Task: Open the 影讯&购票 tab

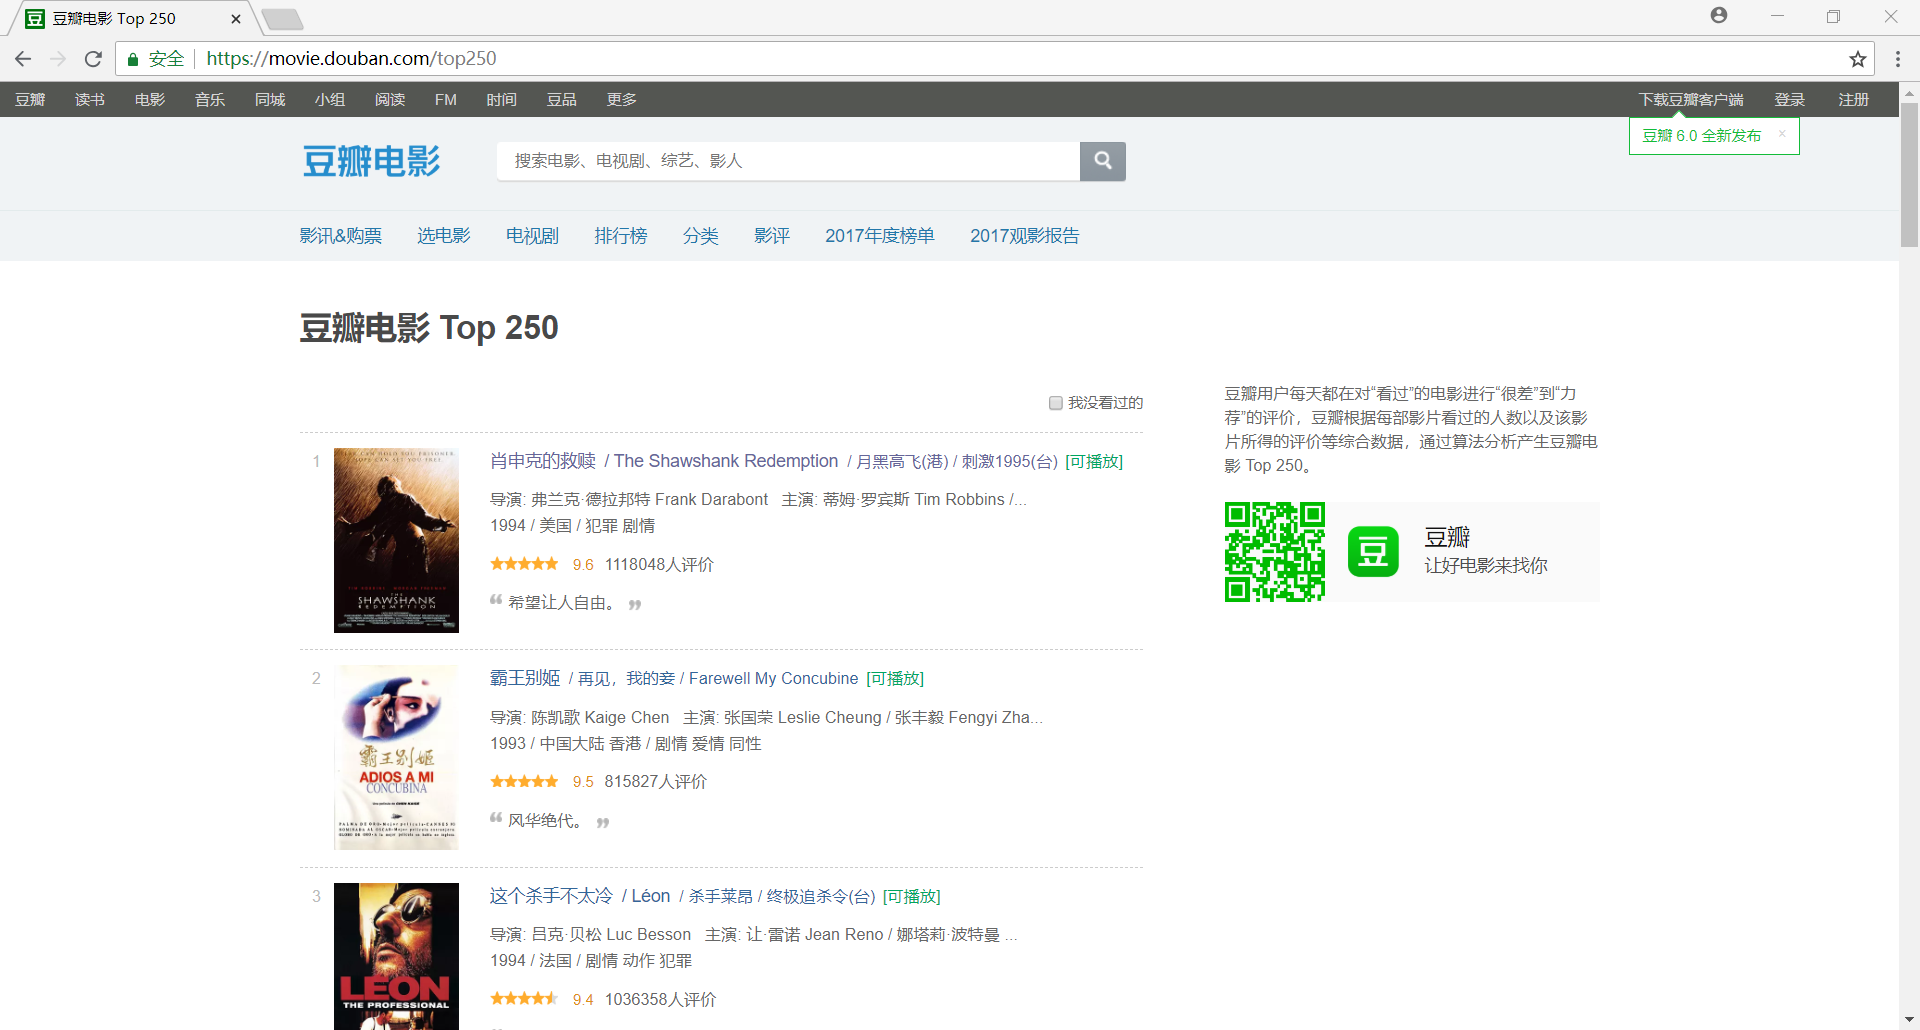Action: point(341,235)
